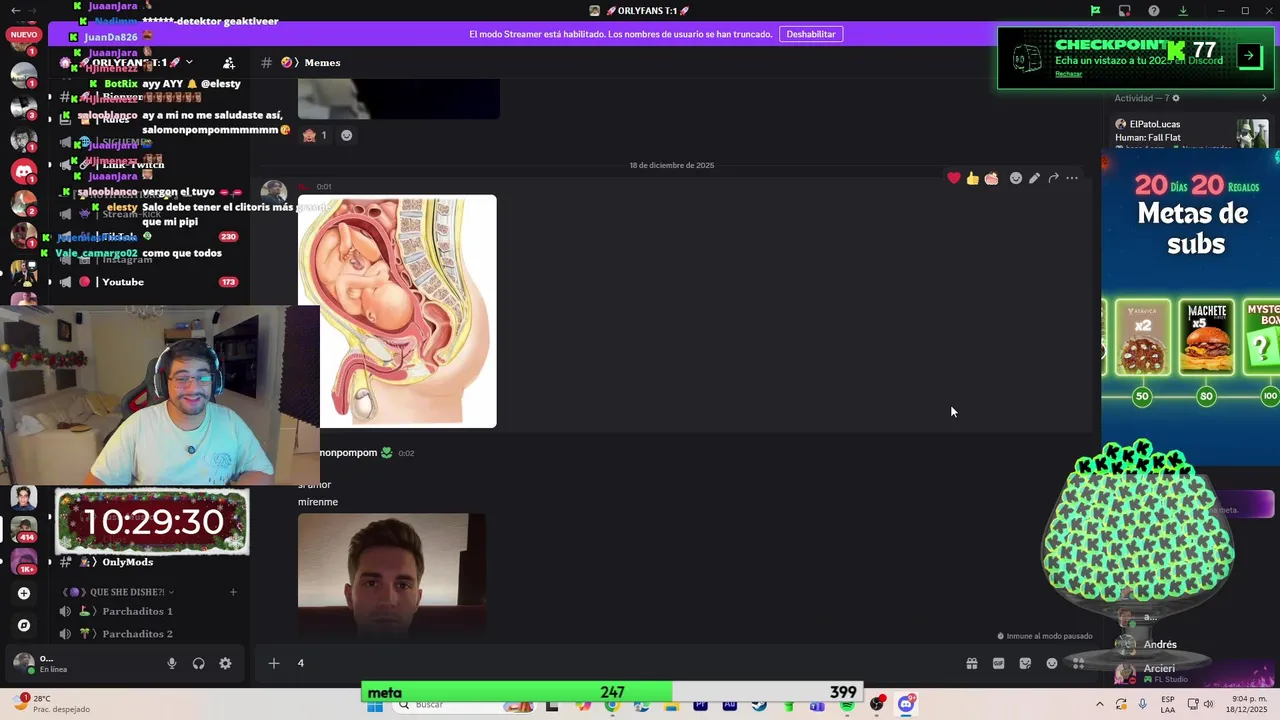React with red heart on hovered message

pyautogui.click(x=954, y=178)
